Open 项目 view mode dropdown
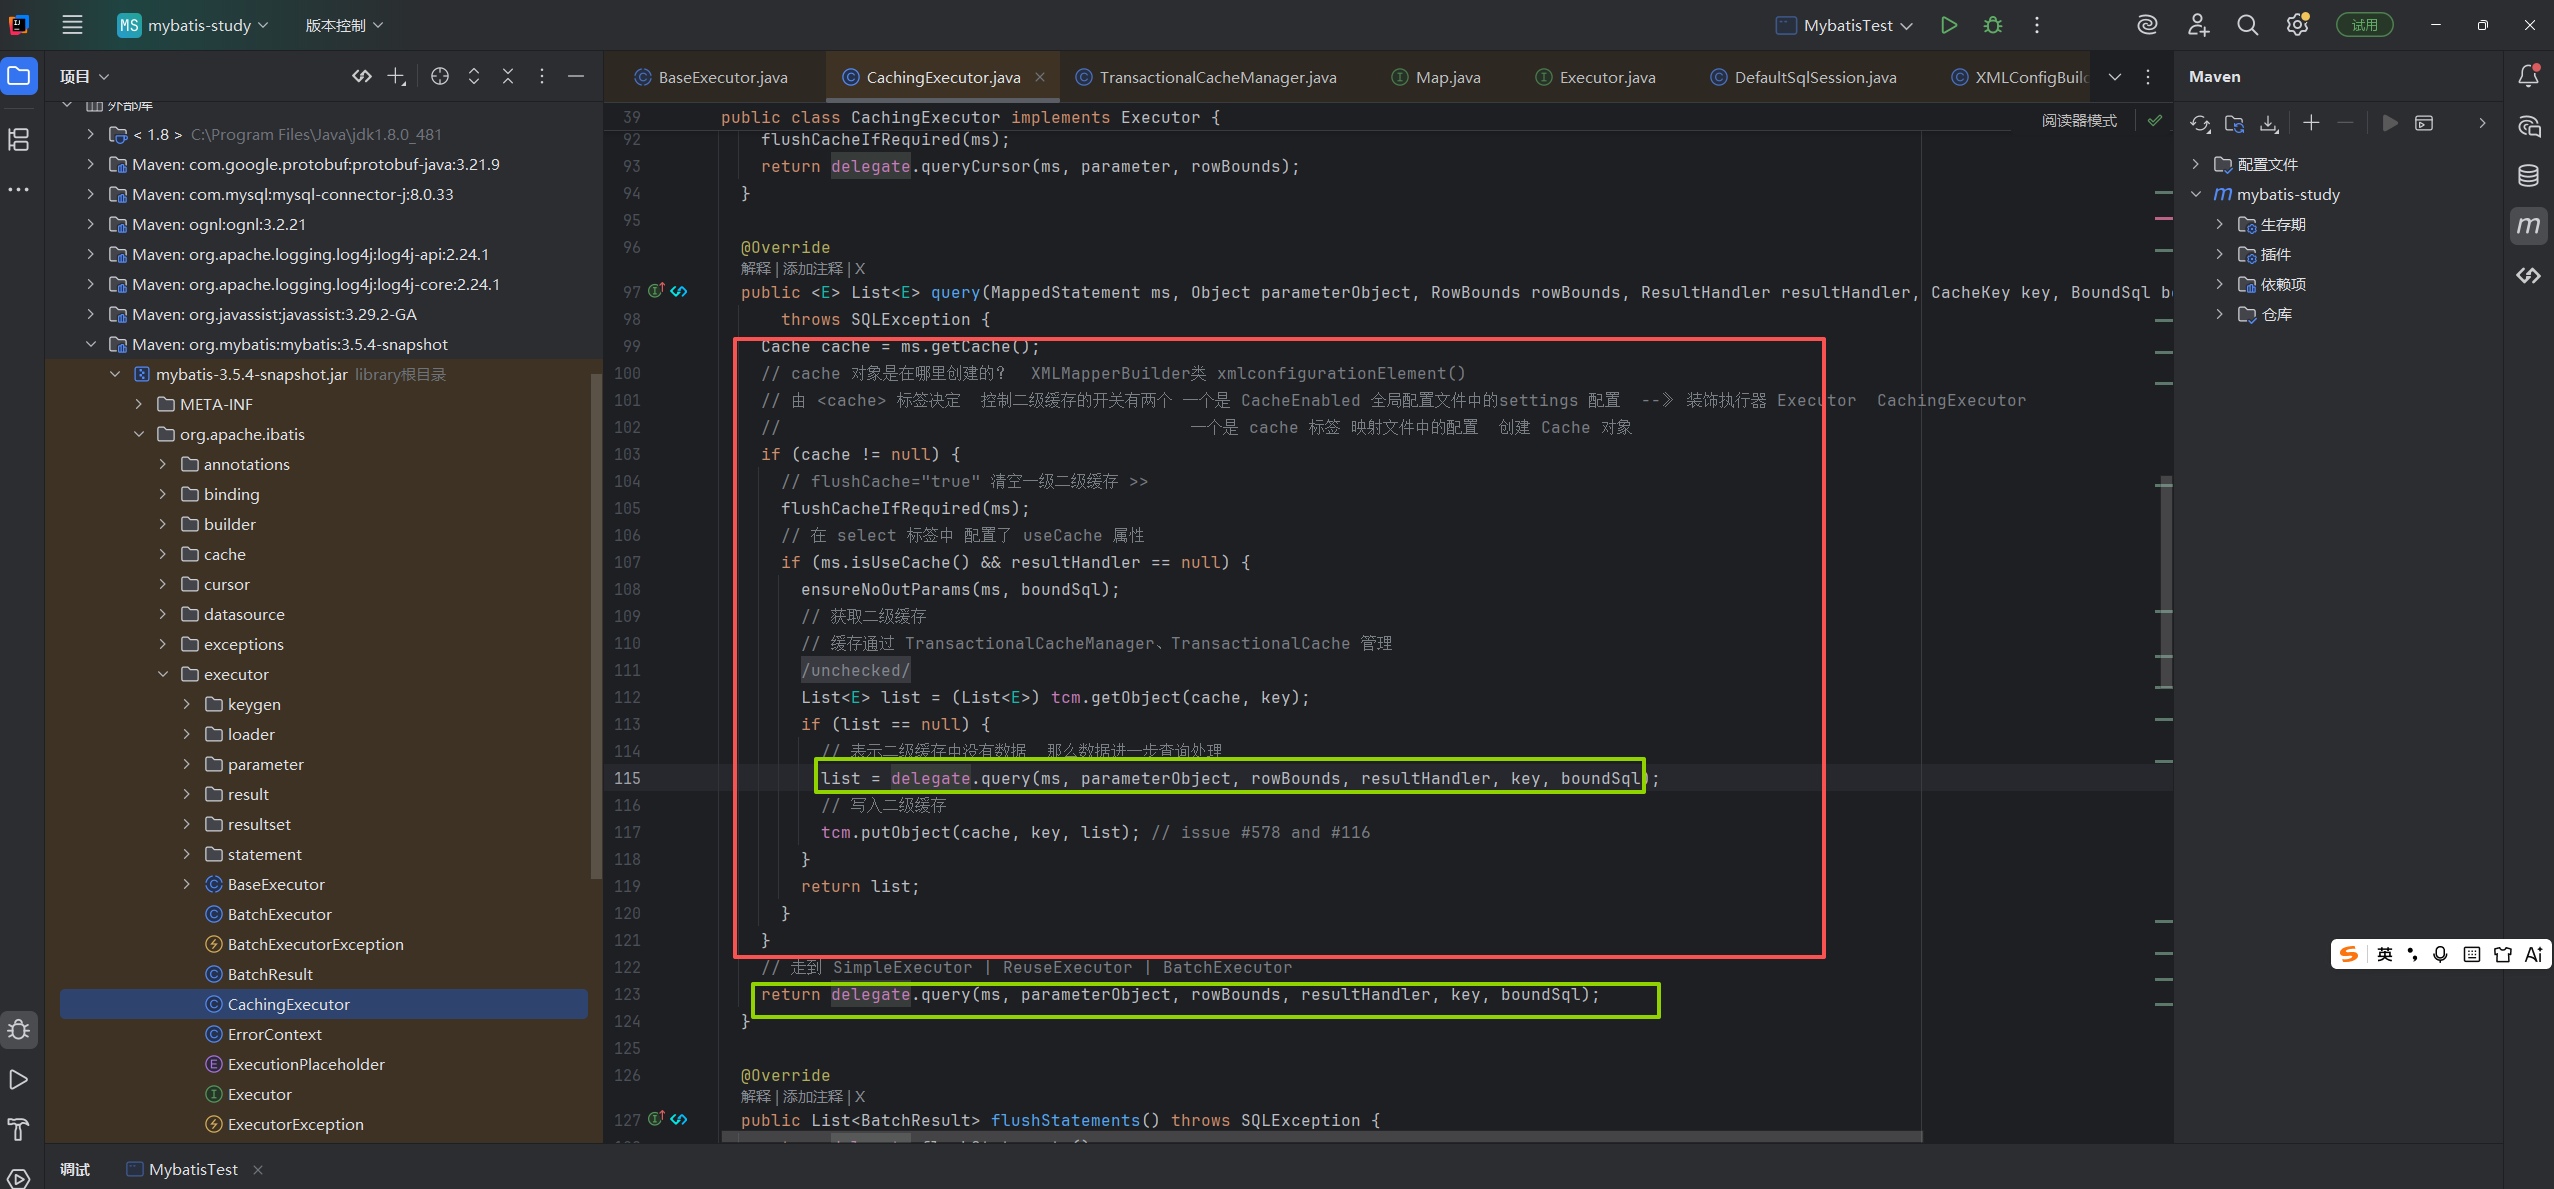 coord(84,76)
